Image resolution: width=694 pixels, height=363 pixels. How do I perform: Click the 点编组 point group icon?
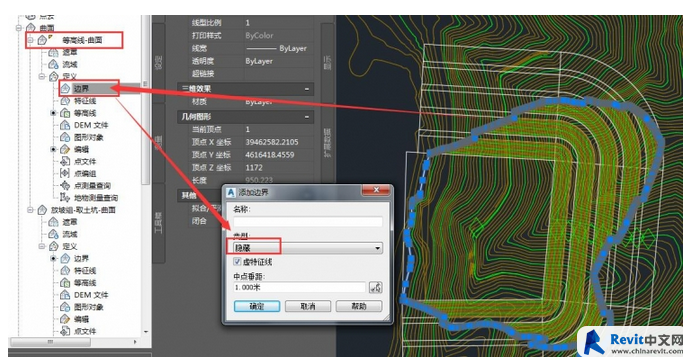click(x=65, y=173)
